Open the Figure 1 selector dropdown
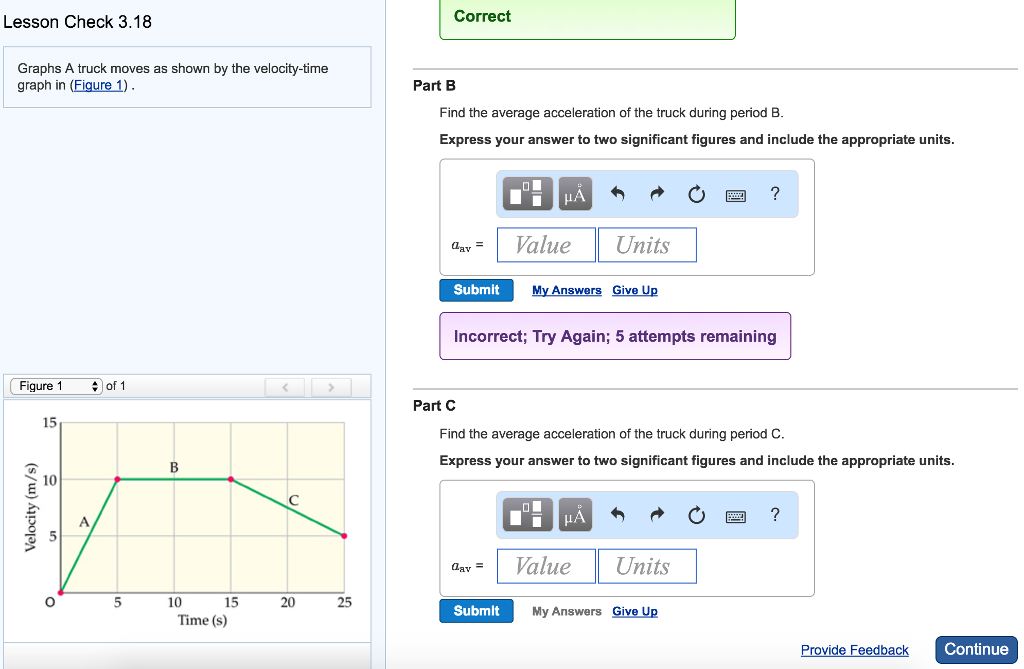1024x669 pixels. (x=55, y=385)
